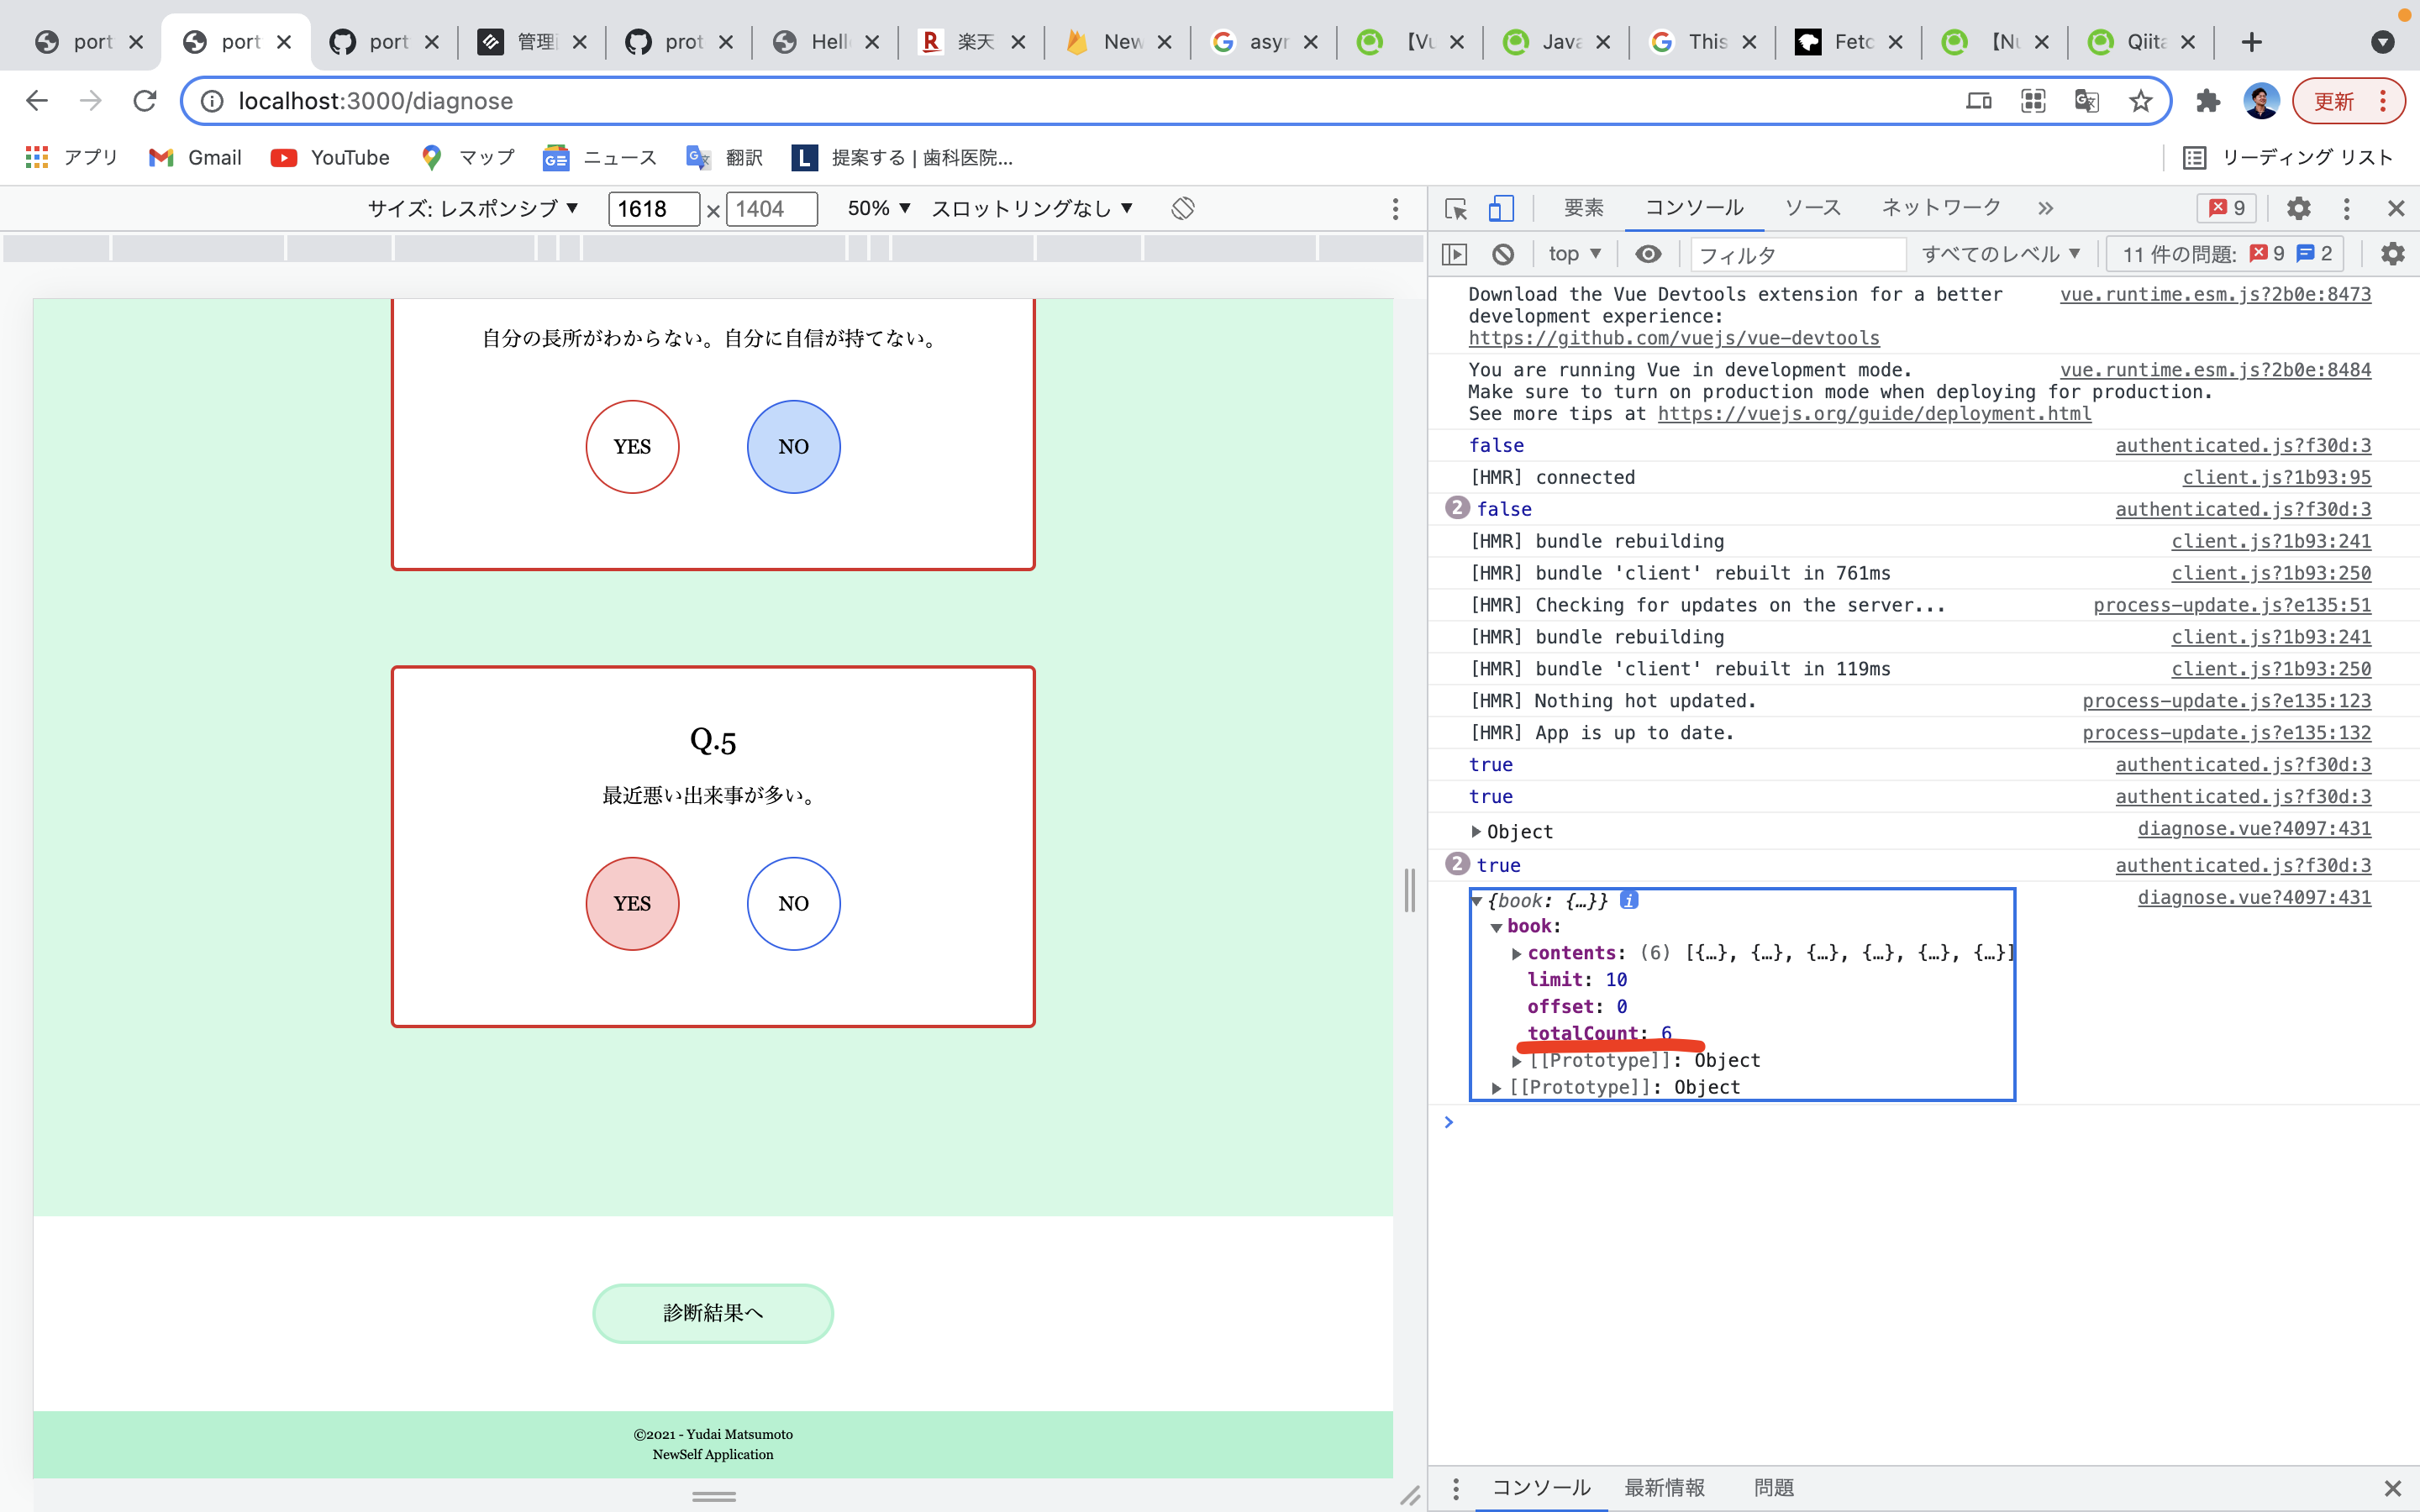Click the rotate viewport icon

point(1182,208)
